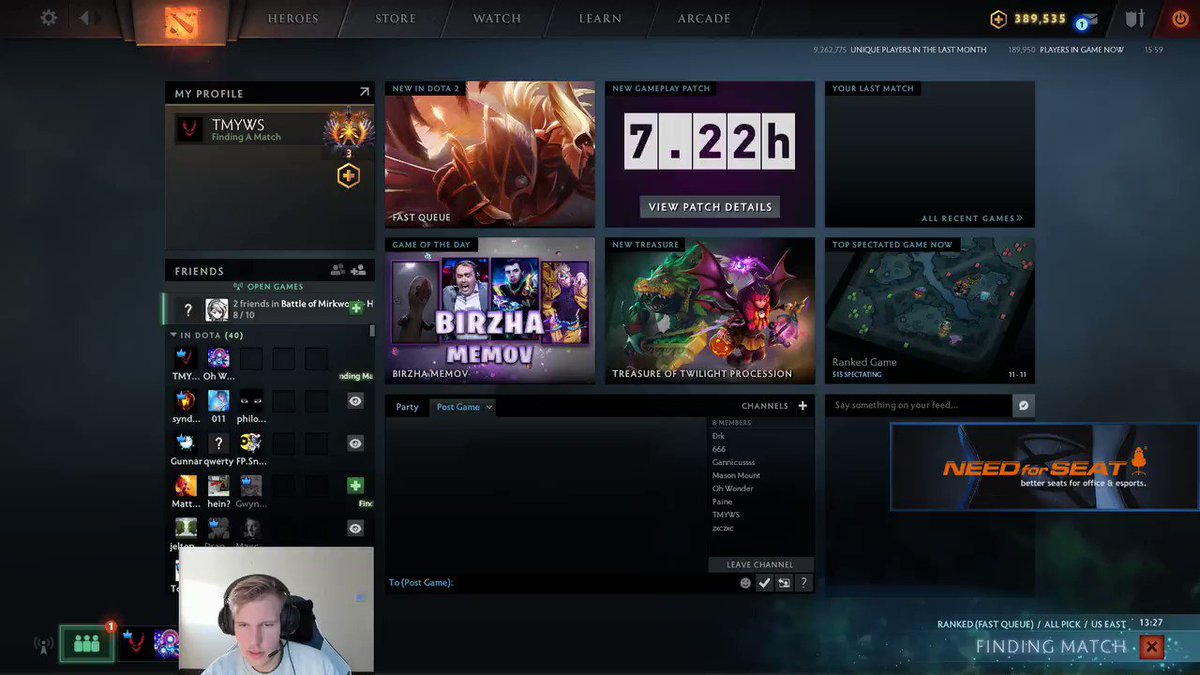Viewport: 1200px width, 675px height.
Task: Click the gold Dota Plus hexagon icon
Action: (348, 176)
